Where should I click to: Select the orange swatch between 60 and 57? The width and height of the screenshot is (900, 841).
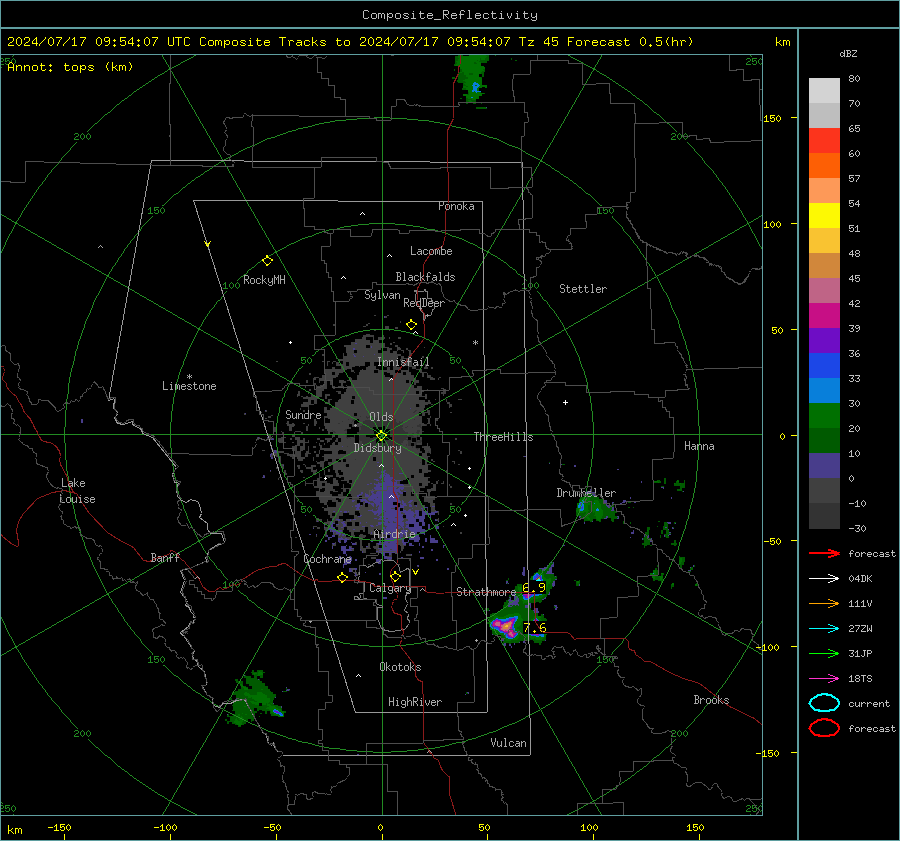824,166
